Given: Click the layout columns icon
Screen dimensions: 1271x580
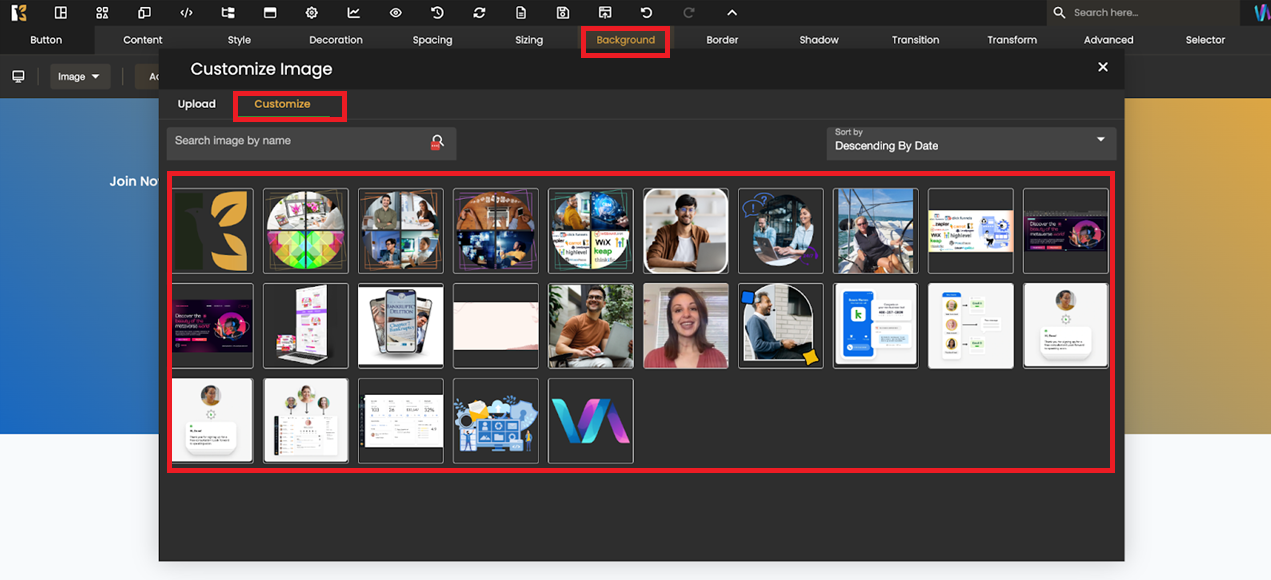Looking at the screenshot, I should pyautogui.click(x=61, y=13).
